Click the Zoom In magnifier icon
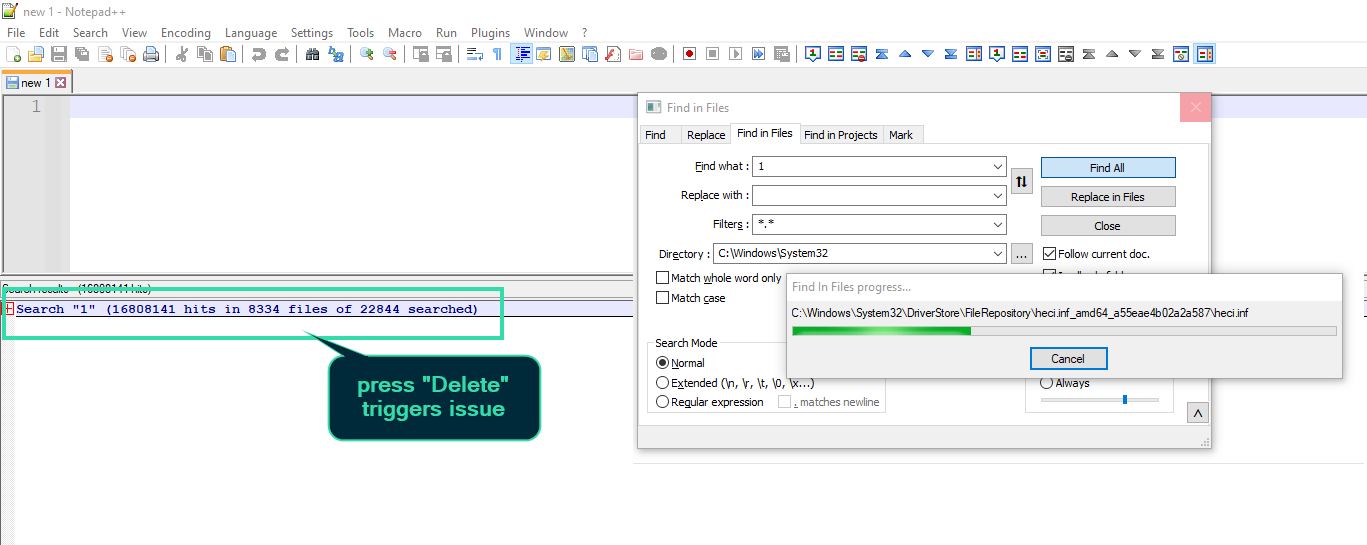 [x=367, y=54]
